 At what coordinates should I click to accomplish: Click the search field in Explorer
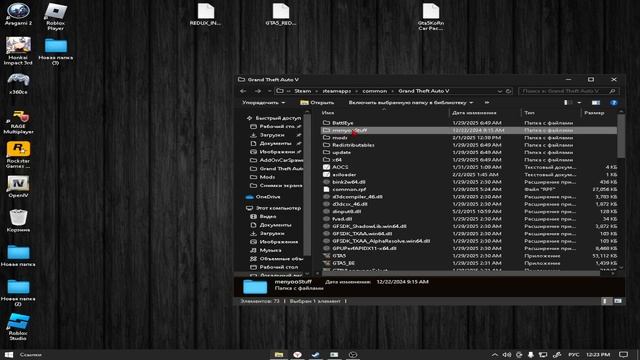568,91
